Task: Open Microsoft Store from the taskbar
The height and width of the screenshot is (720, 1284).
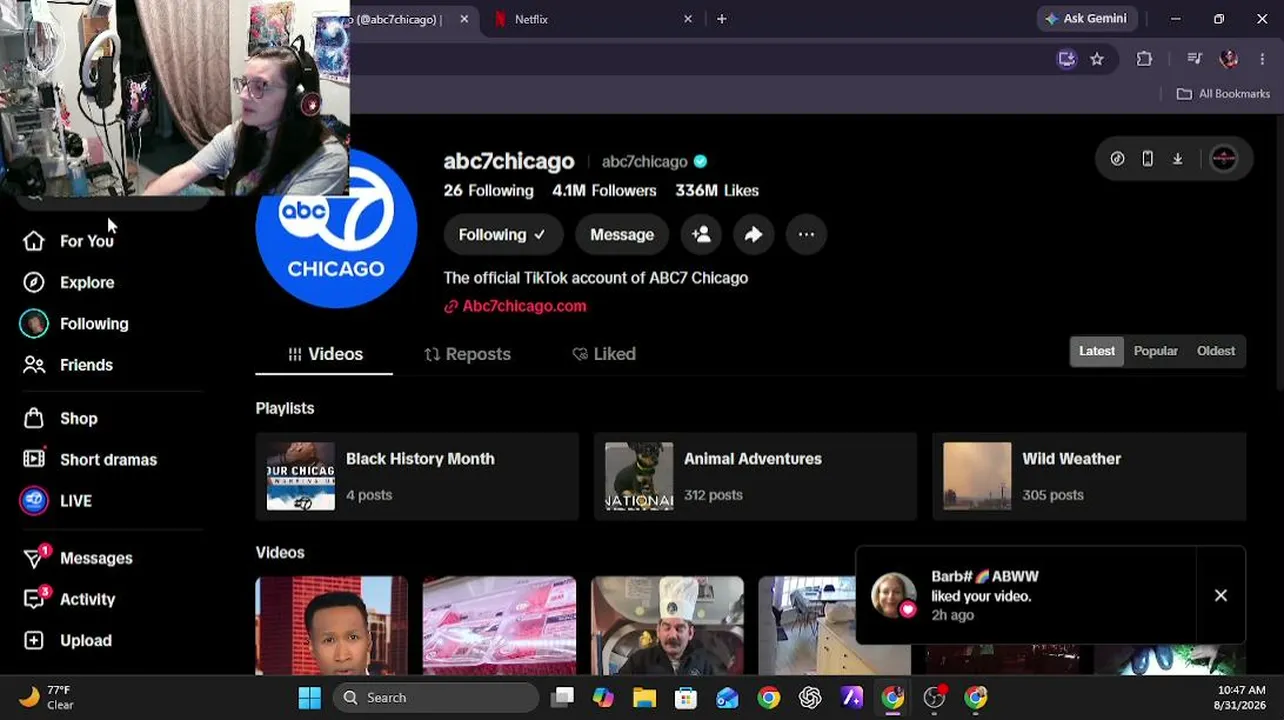Action: point(686,698)
